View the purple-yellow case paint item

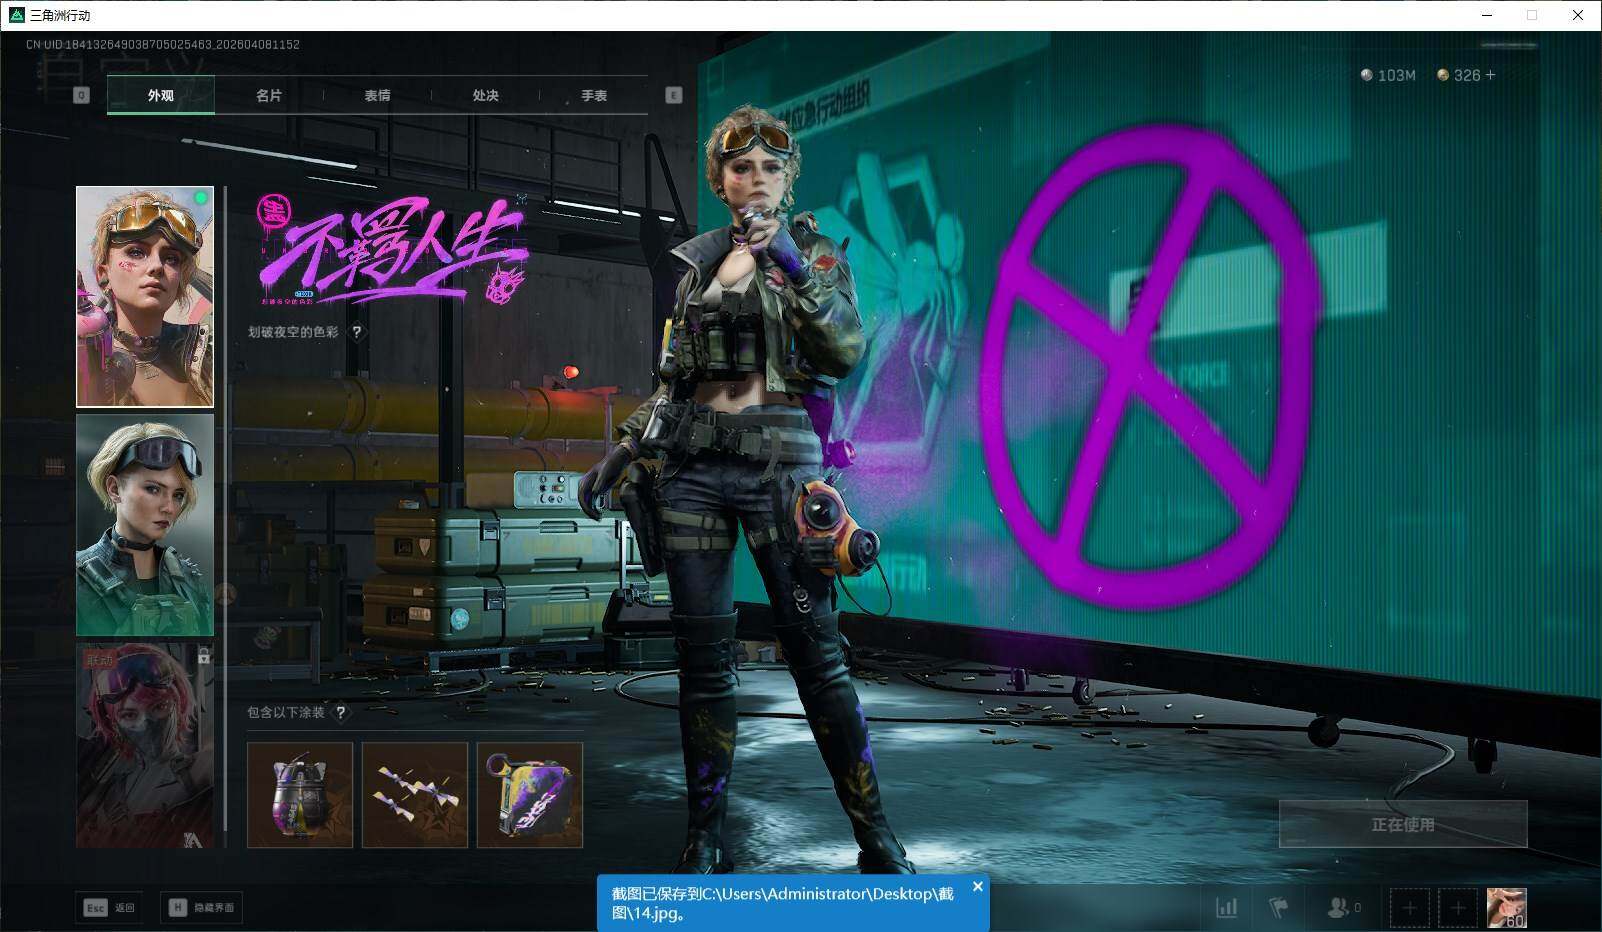530,795
